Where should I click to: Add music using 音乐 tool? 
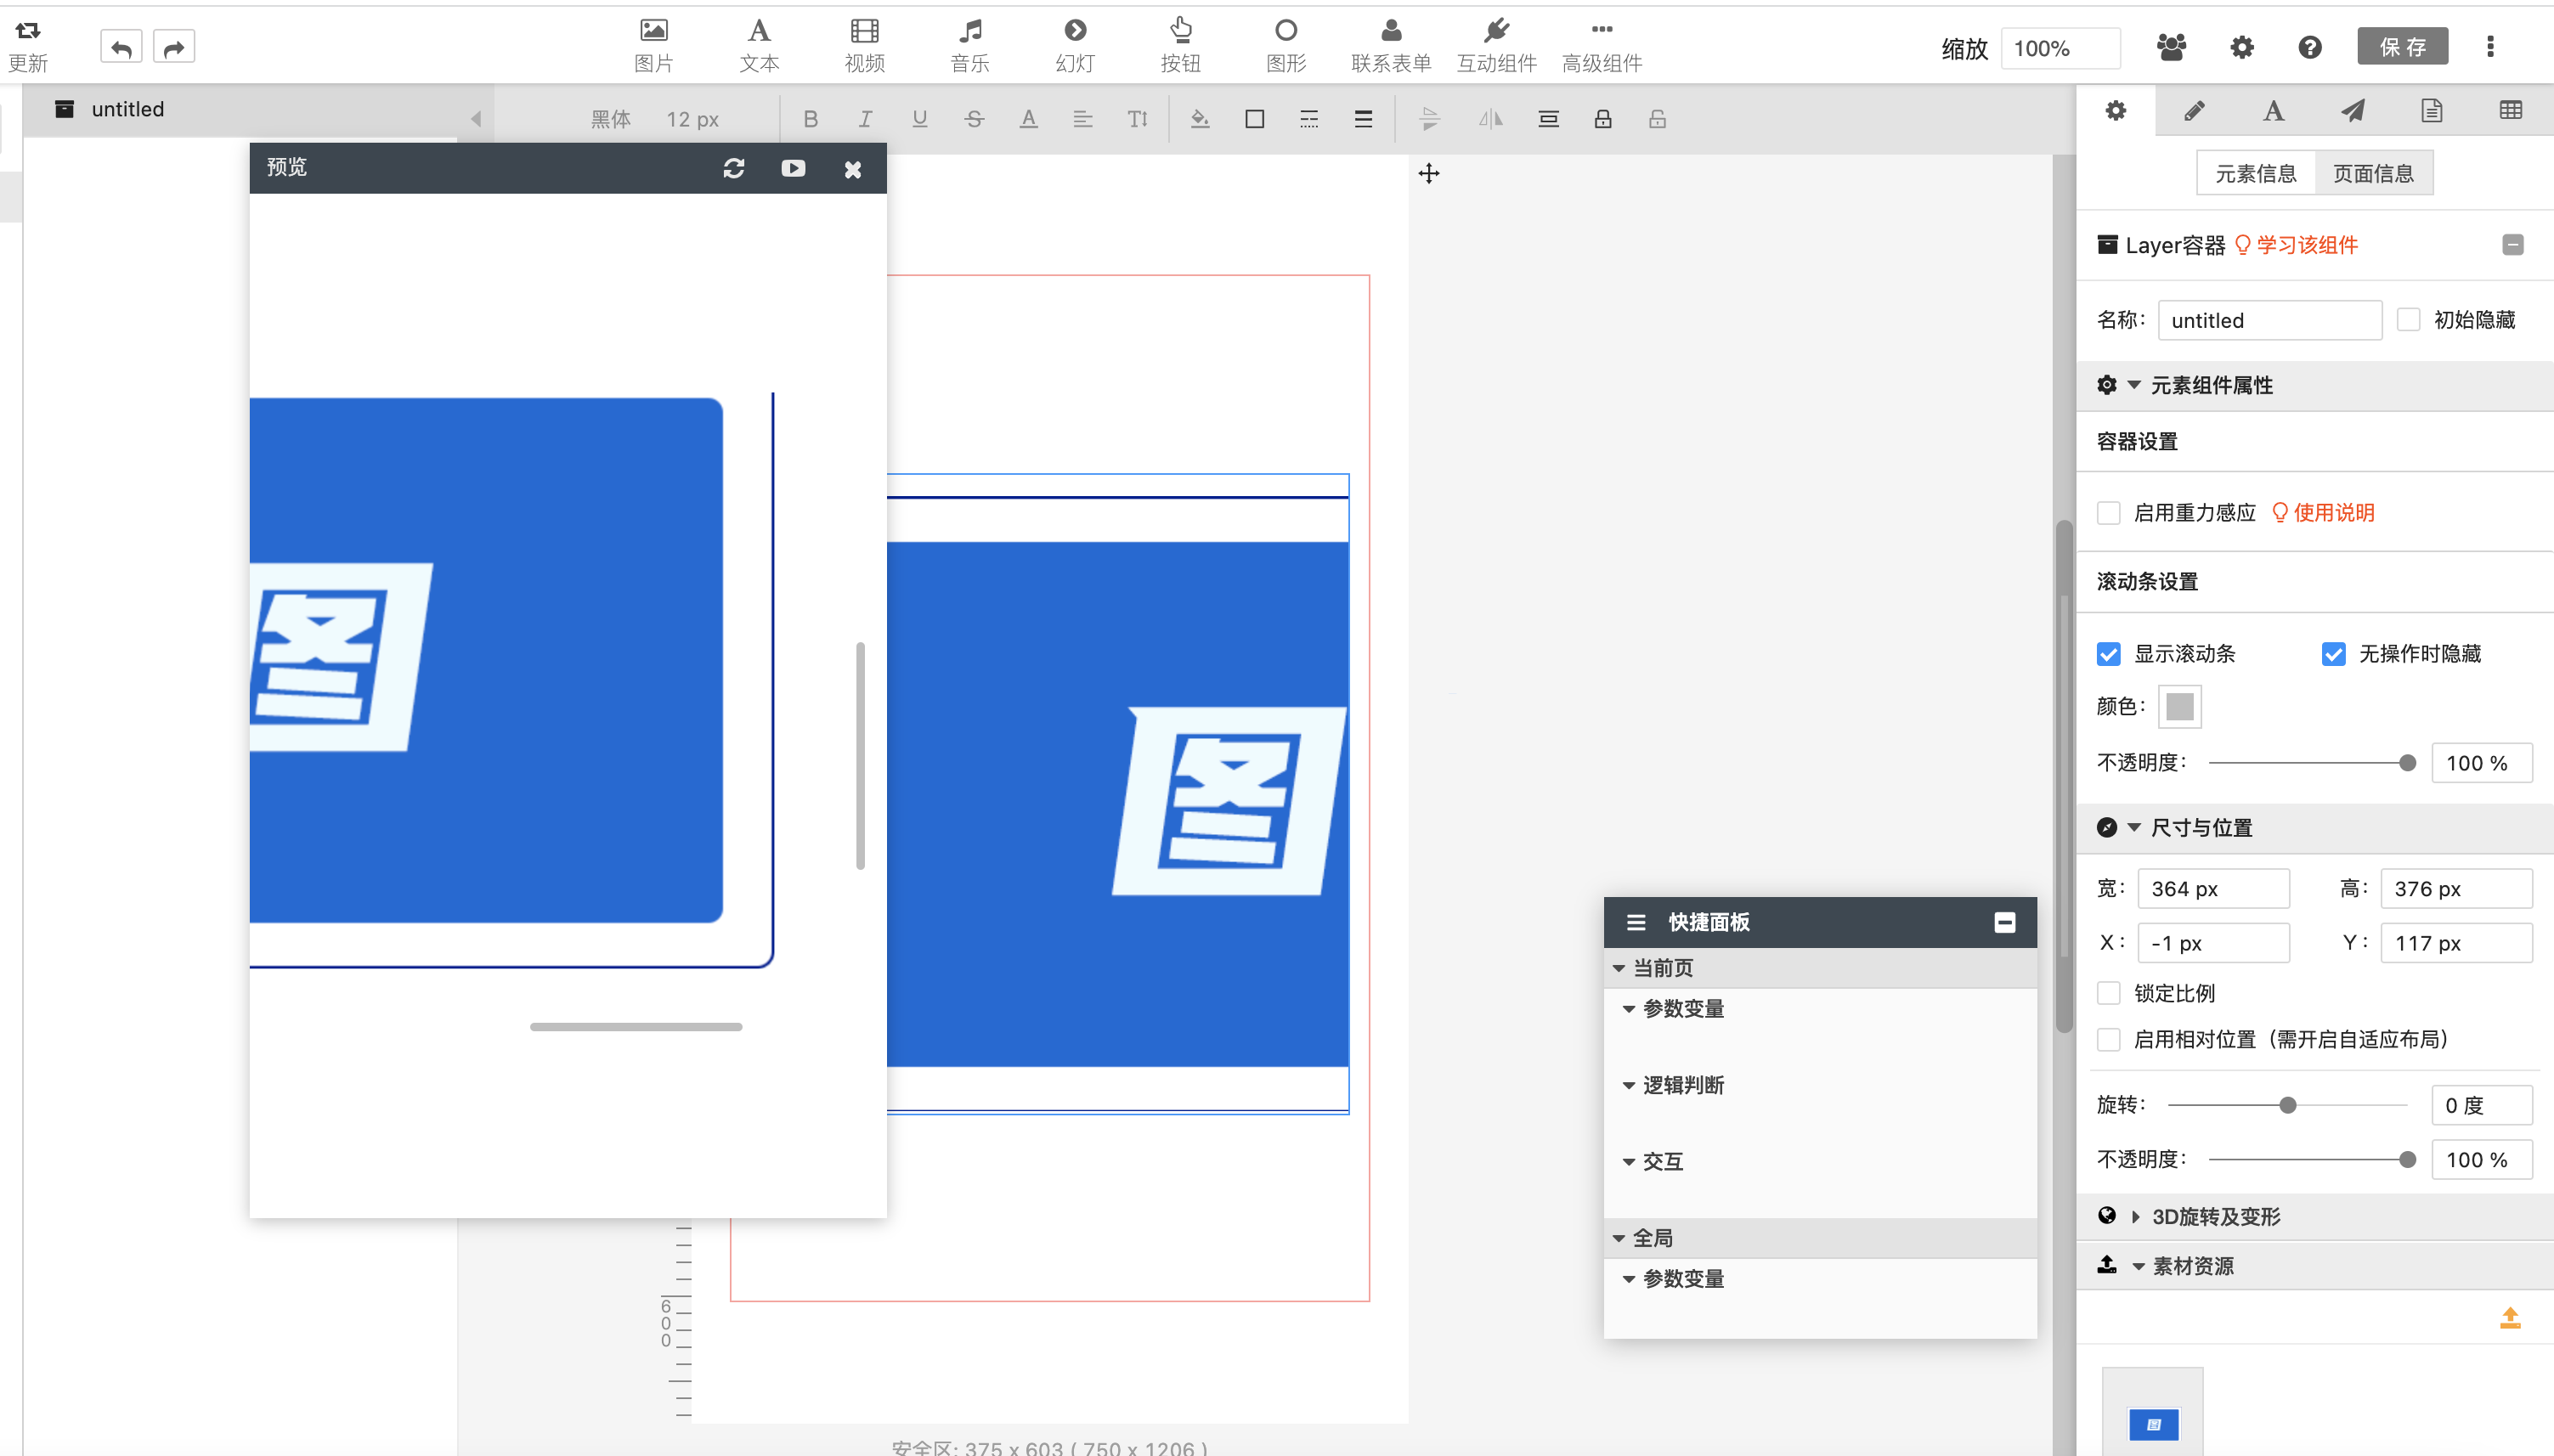(x=970, y=45)
